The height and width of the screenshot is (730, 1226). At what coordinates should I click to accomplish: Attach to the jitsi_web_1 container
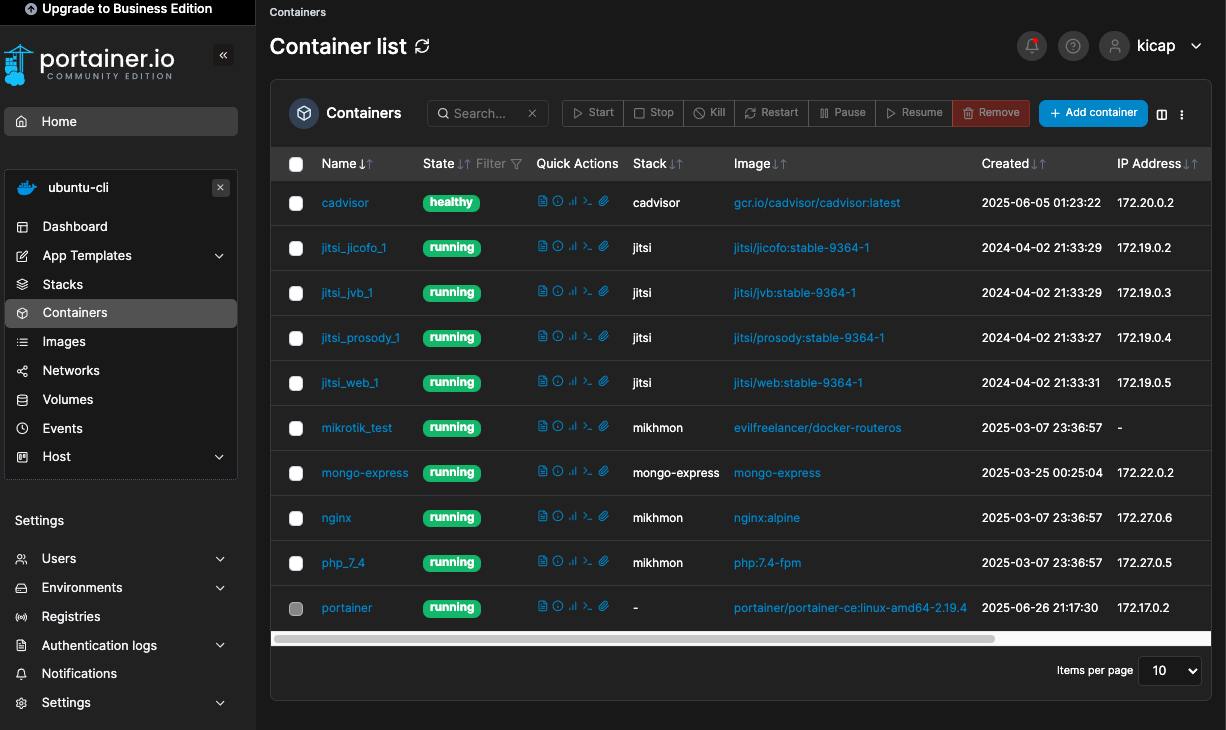pyautogui.click(x=604, y=382)
